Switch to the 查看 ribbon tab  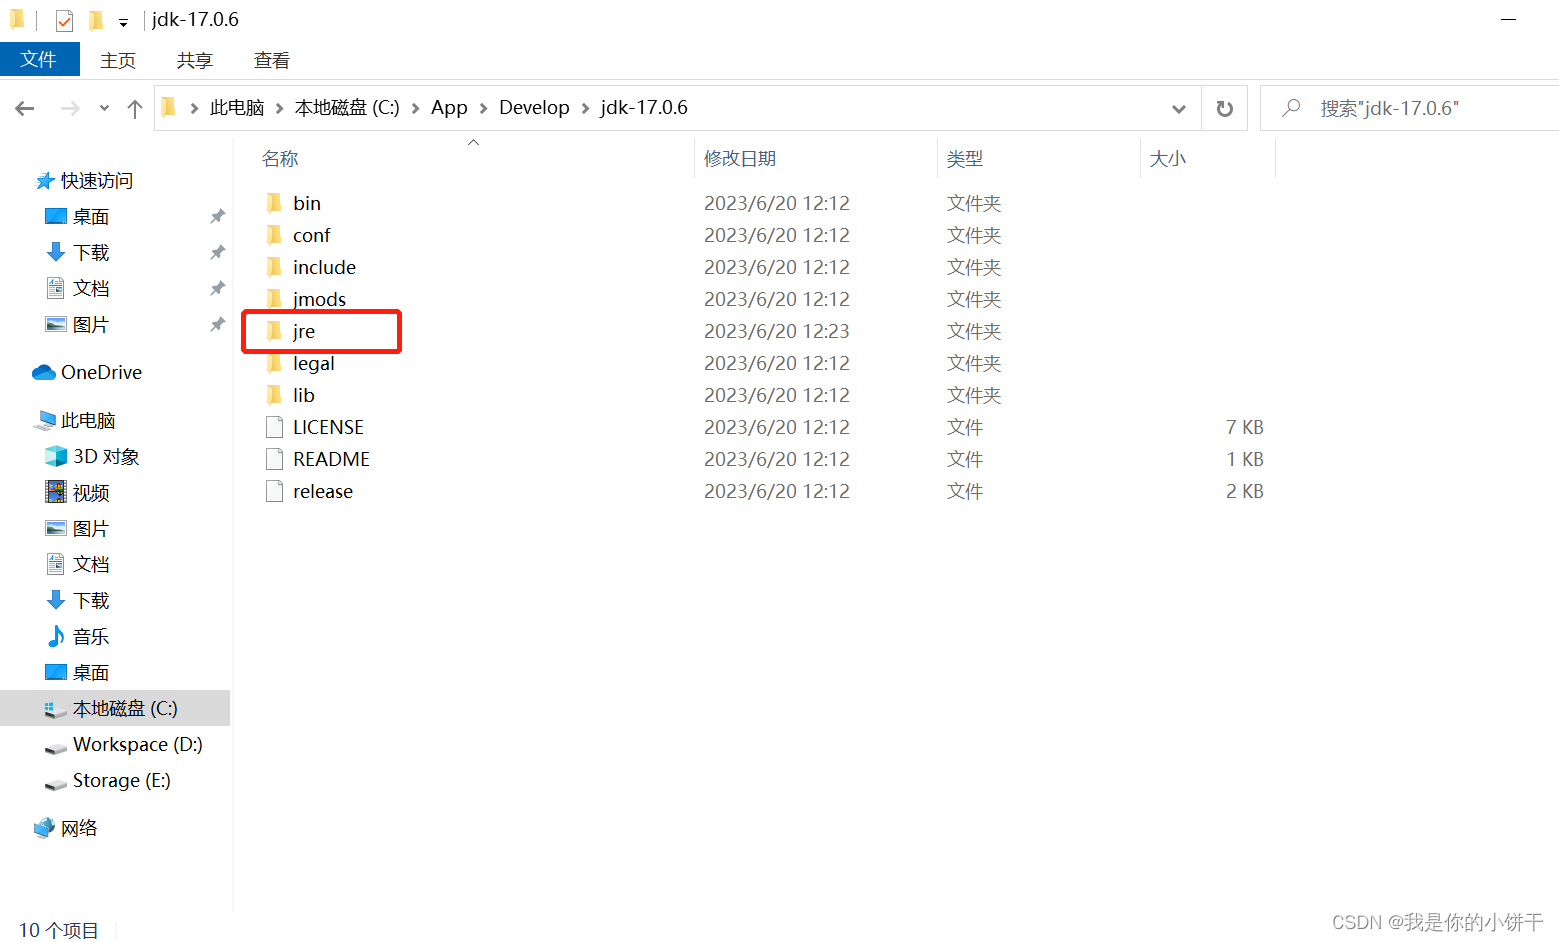tap(271, 59)
